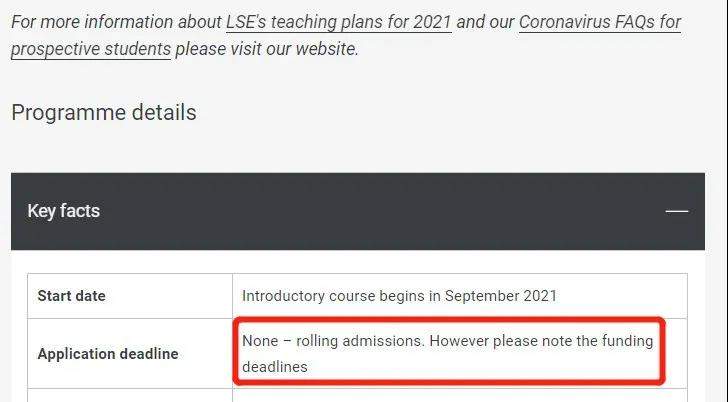Click the partially visible row below Application deadline
The image size is (728, 402).
tap(130, 395)
